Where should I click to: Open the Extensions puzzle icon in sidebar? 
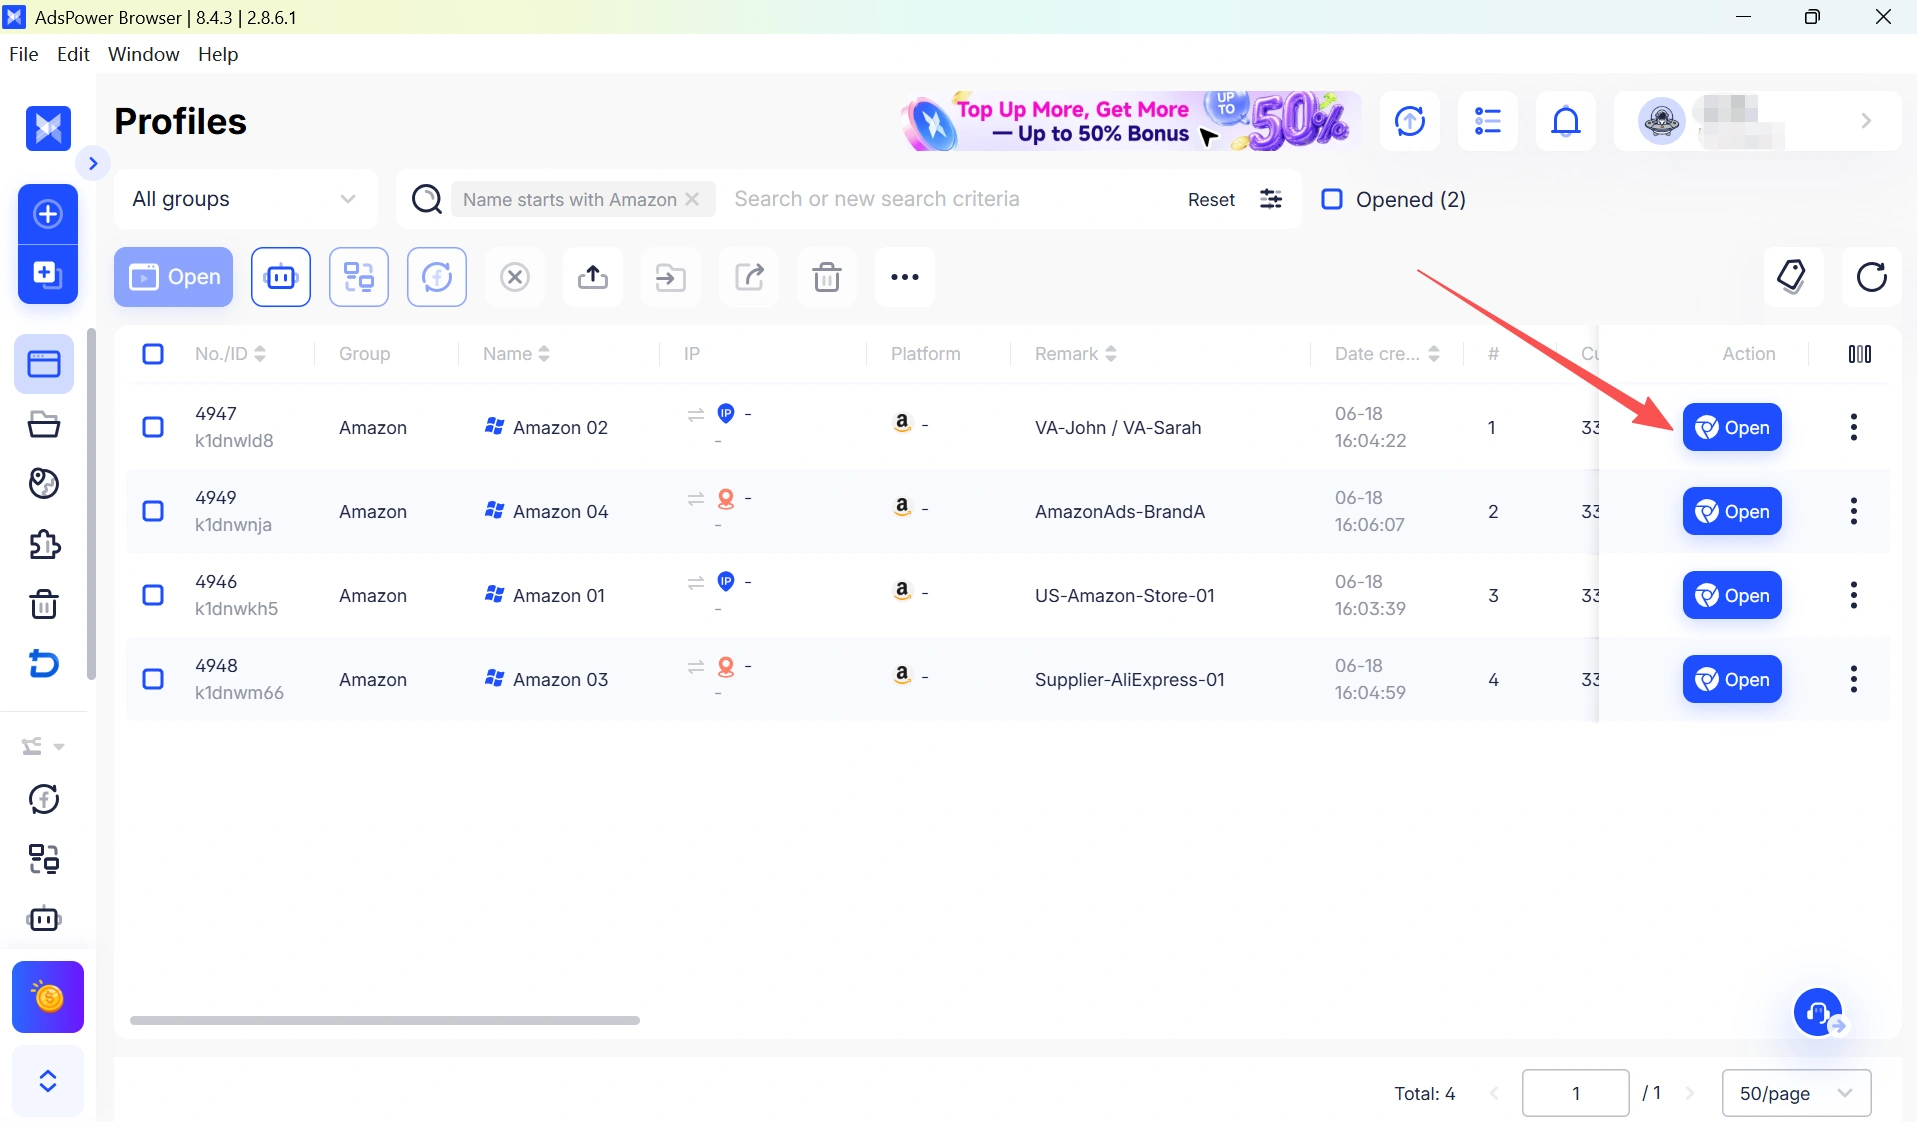point(44,544)
